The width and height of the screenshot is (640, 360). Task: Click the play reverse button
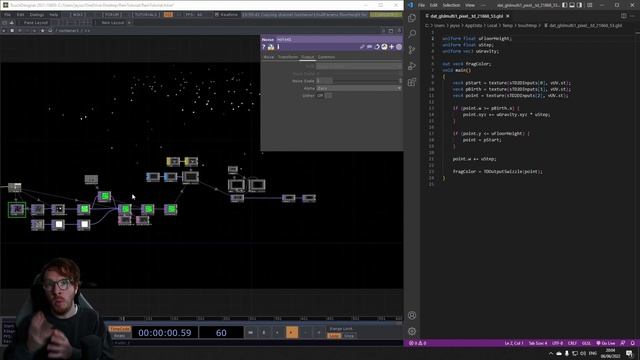click(x=278, y=333)
